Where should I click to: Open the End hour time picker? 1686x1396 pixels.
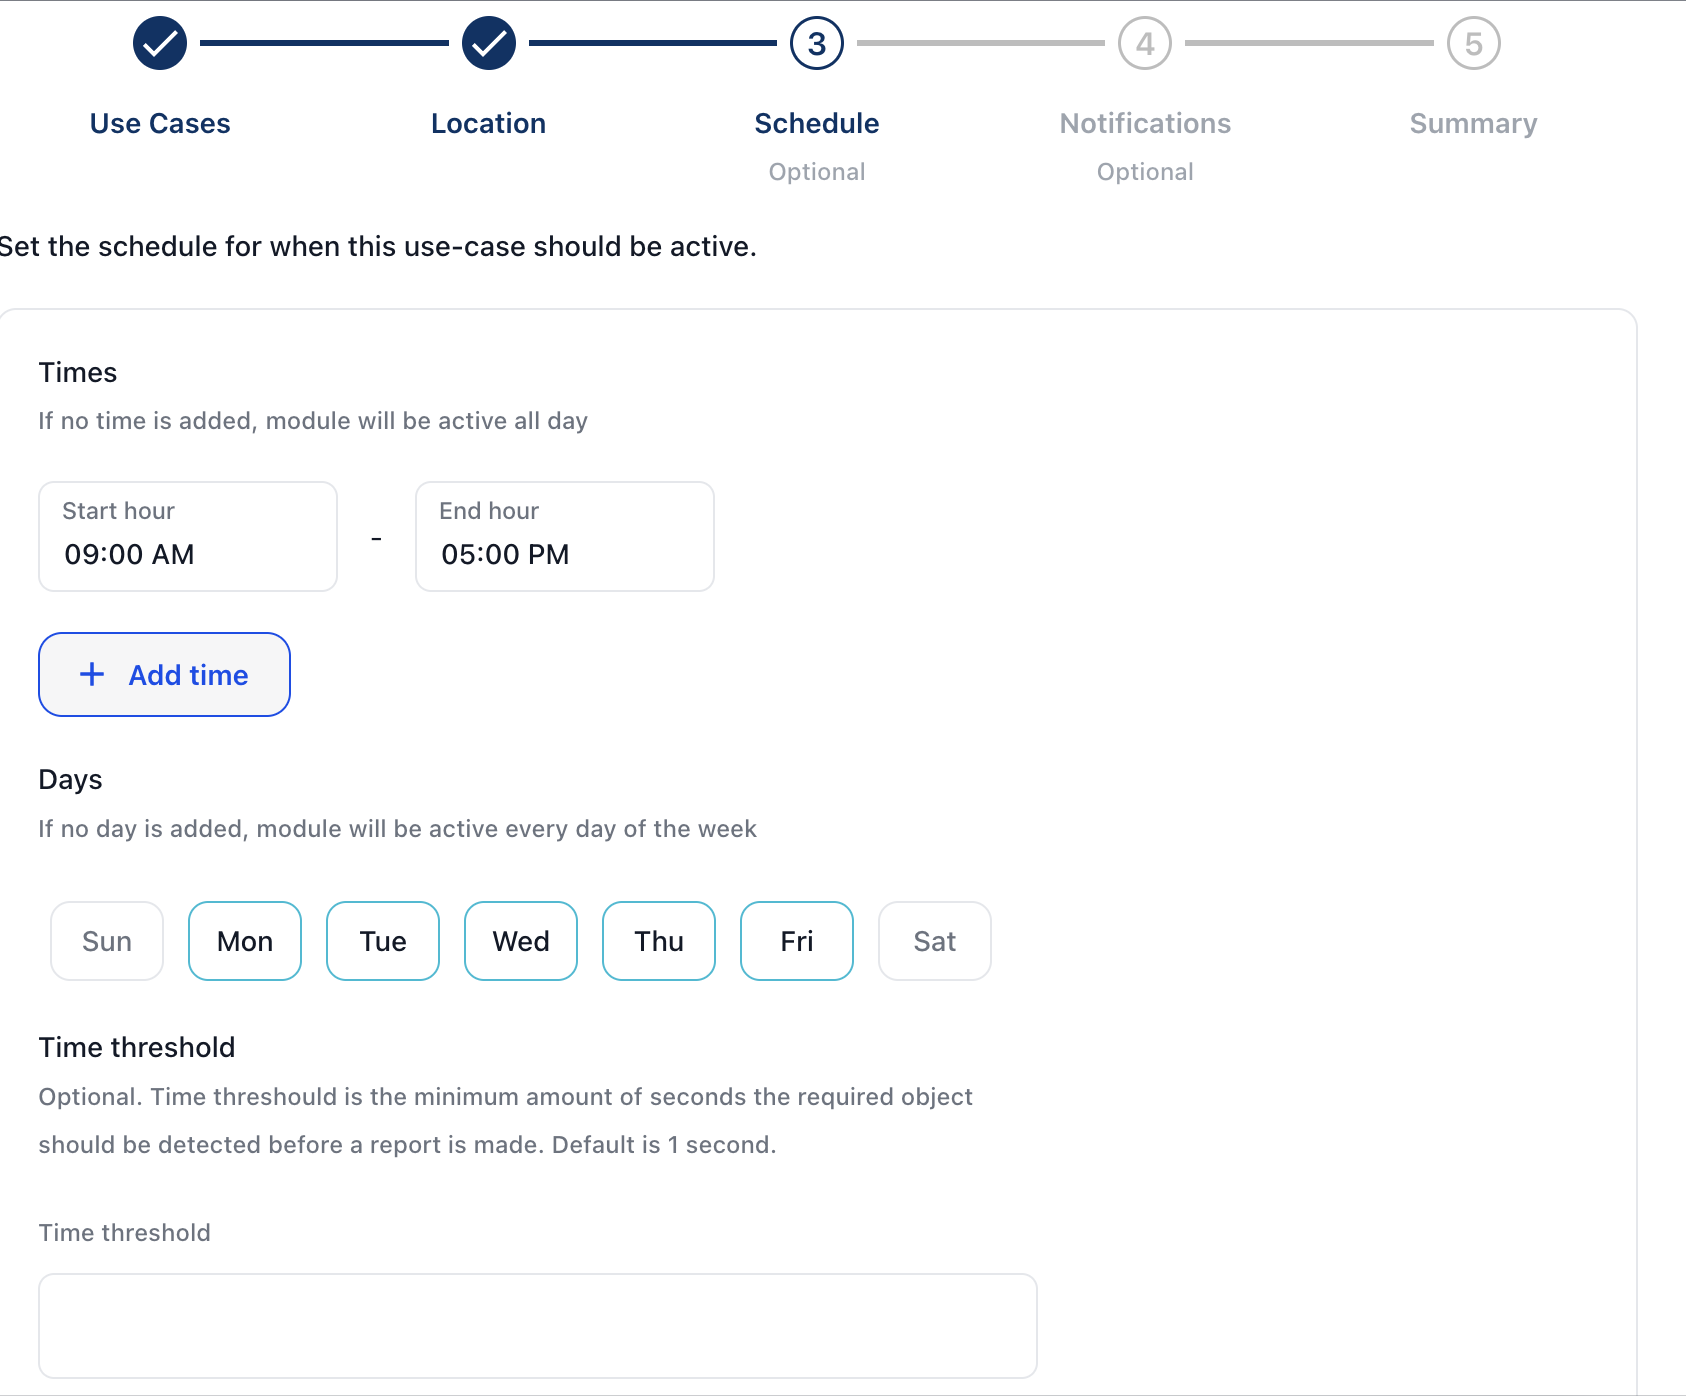click(565, 537)
